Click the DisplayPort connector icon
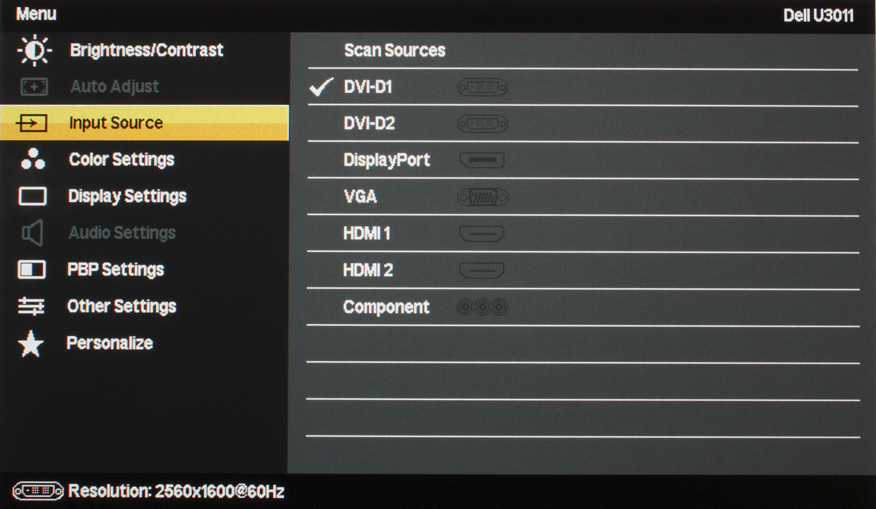Viewport: 876px width, 509px height. (x=482, y=160)
